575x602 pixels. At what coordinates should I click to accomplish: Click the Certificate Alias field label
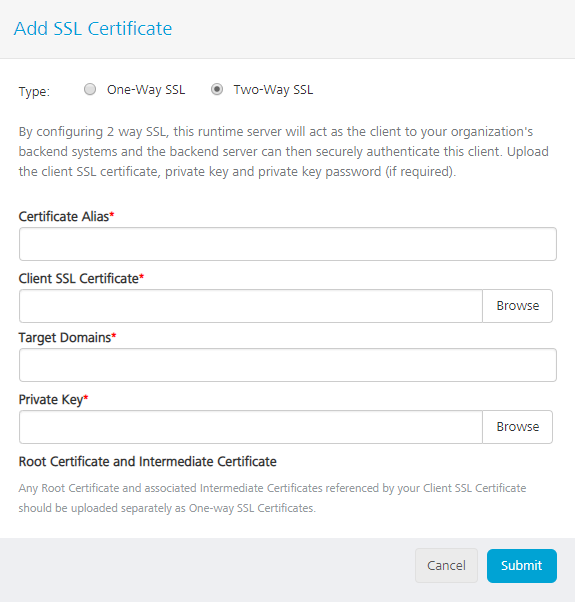click(66, 217)
